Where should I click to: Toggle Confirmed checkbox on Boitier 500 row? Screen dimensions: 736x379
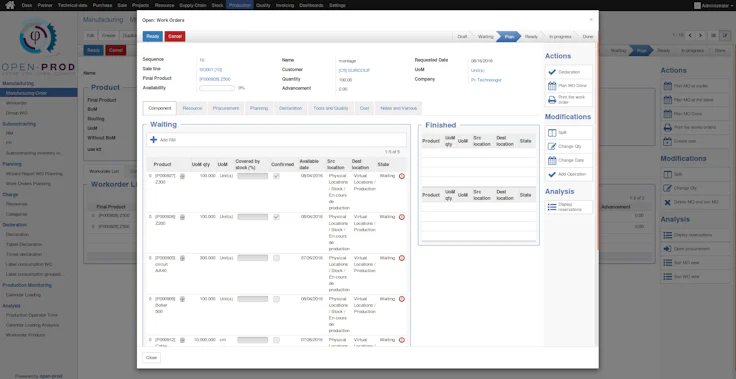click(x=276, y=299)
